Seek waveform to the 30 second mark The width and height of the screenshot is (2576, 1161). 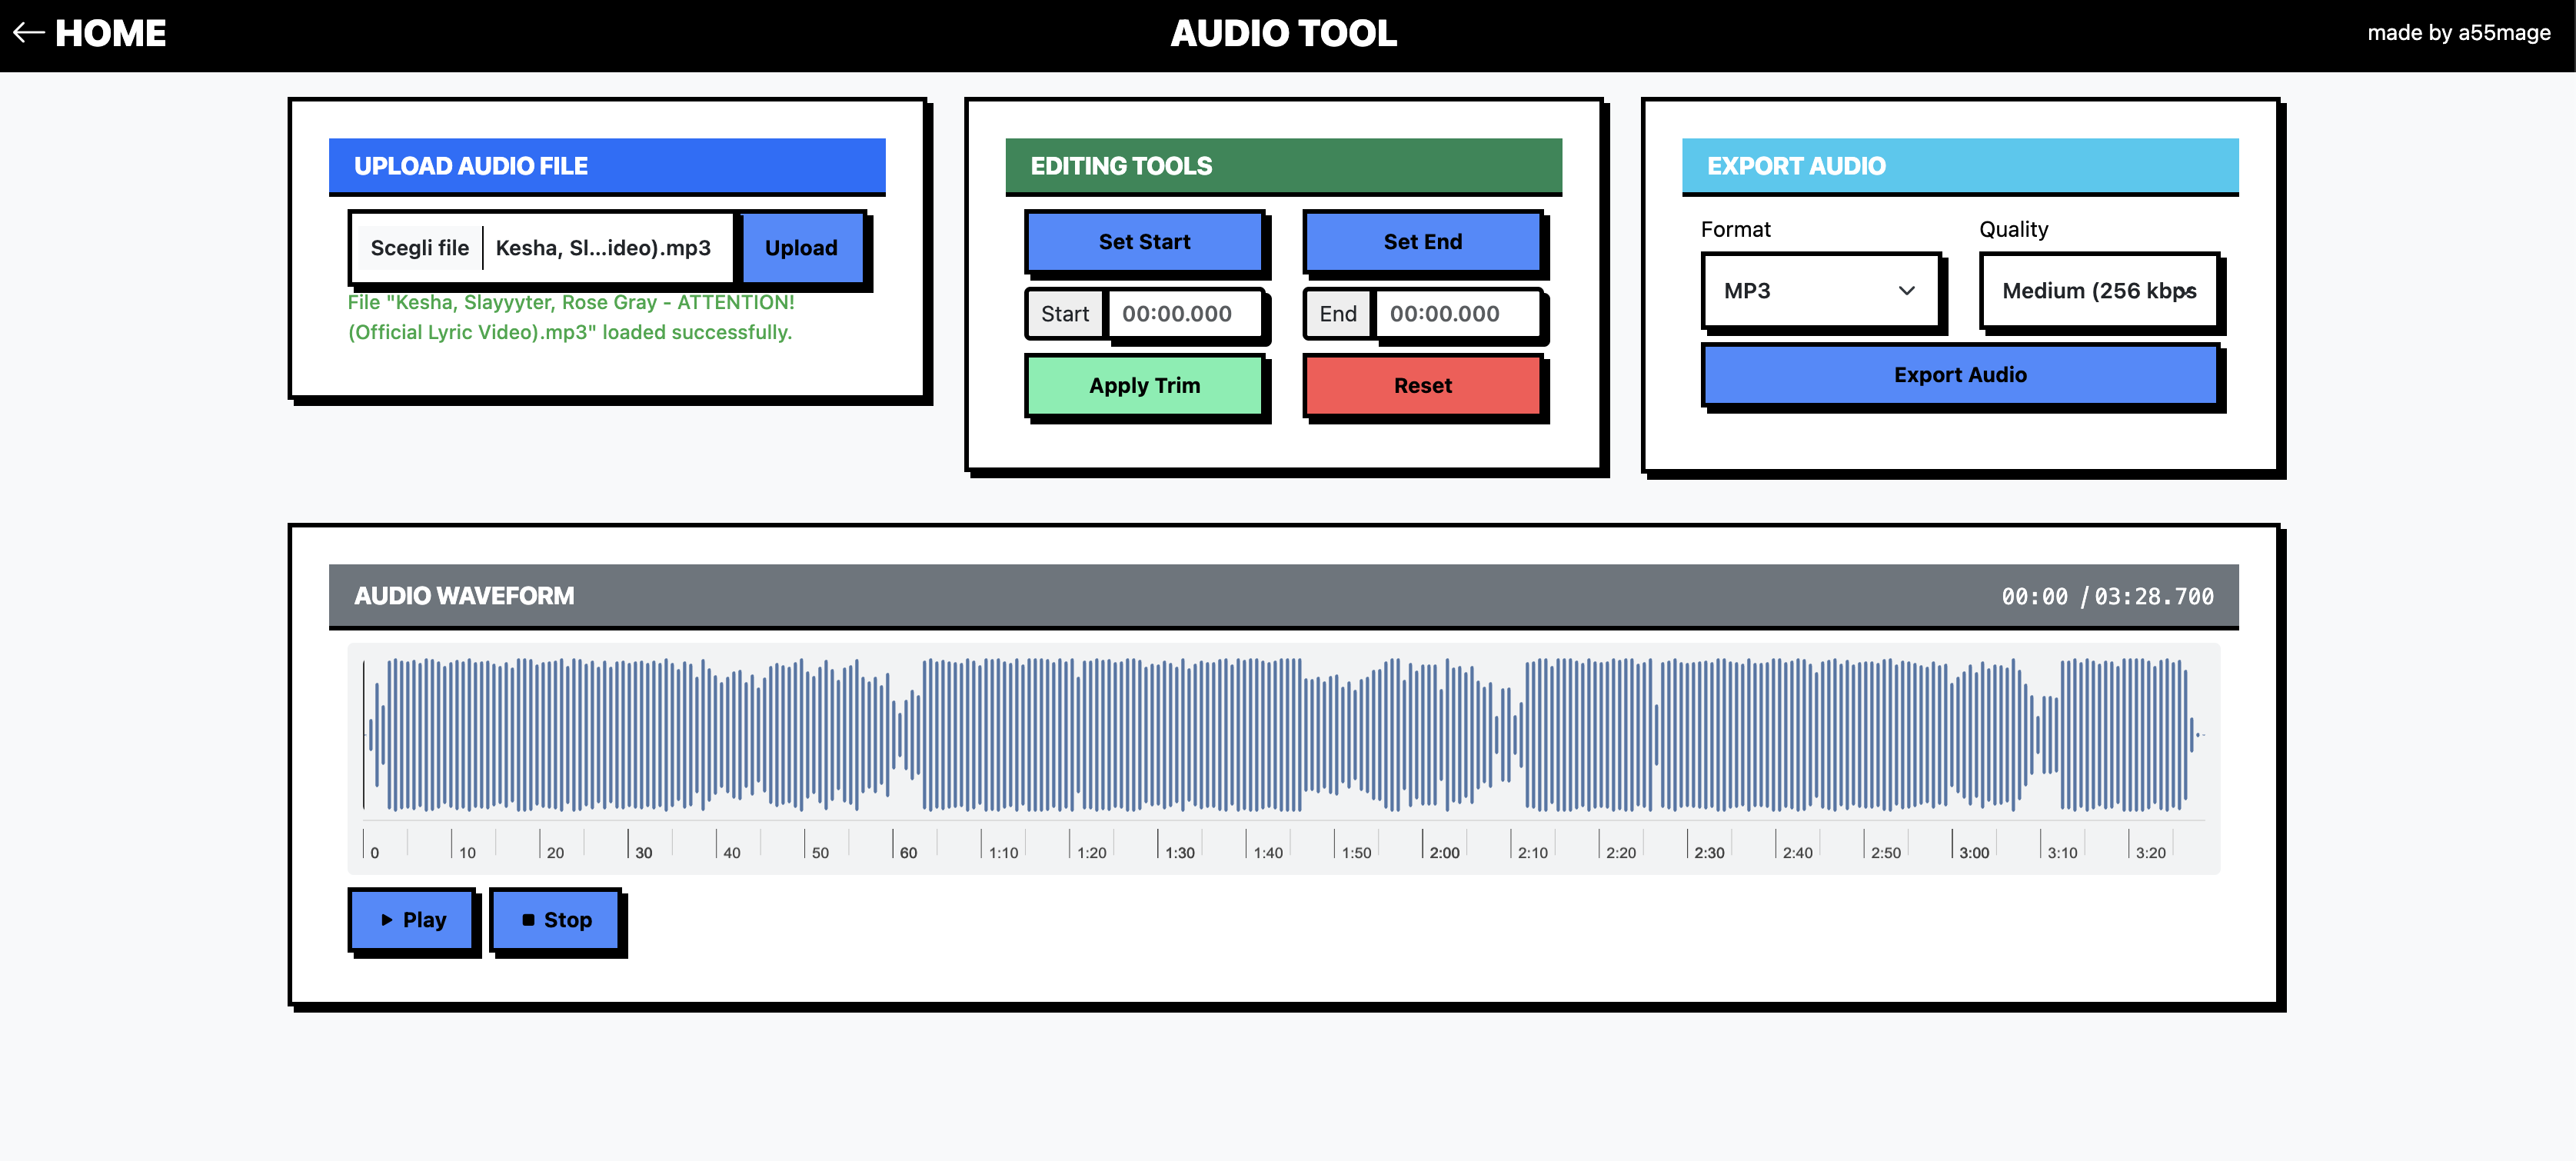(x=628, y=735)
